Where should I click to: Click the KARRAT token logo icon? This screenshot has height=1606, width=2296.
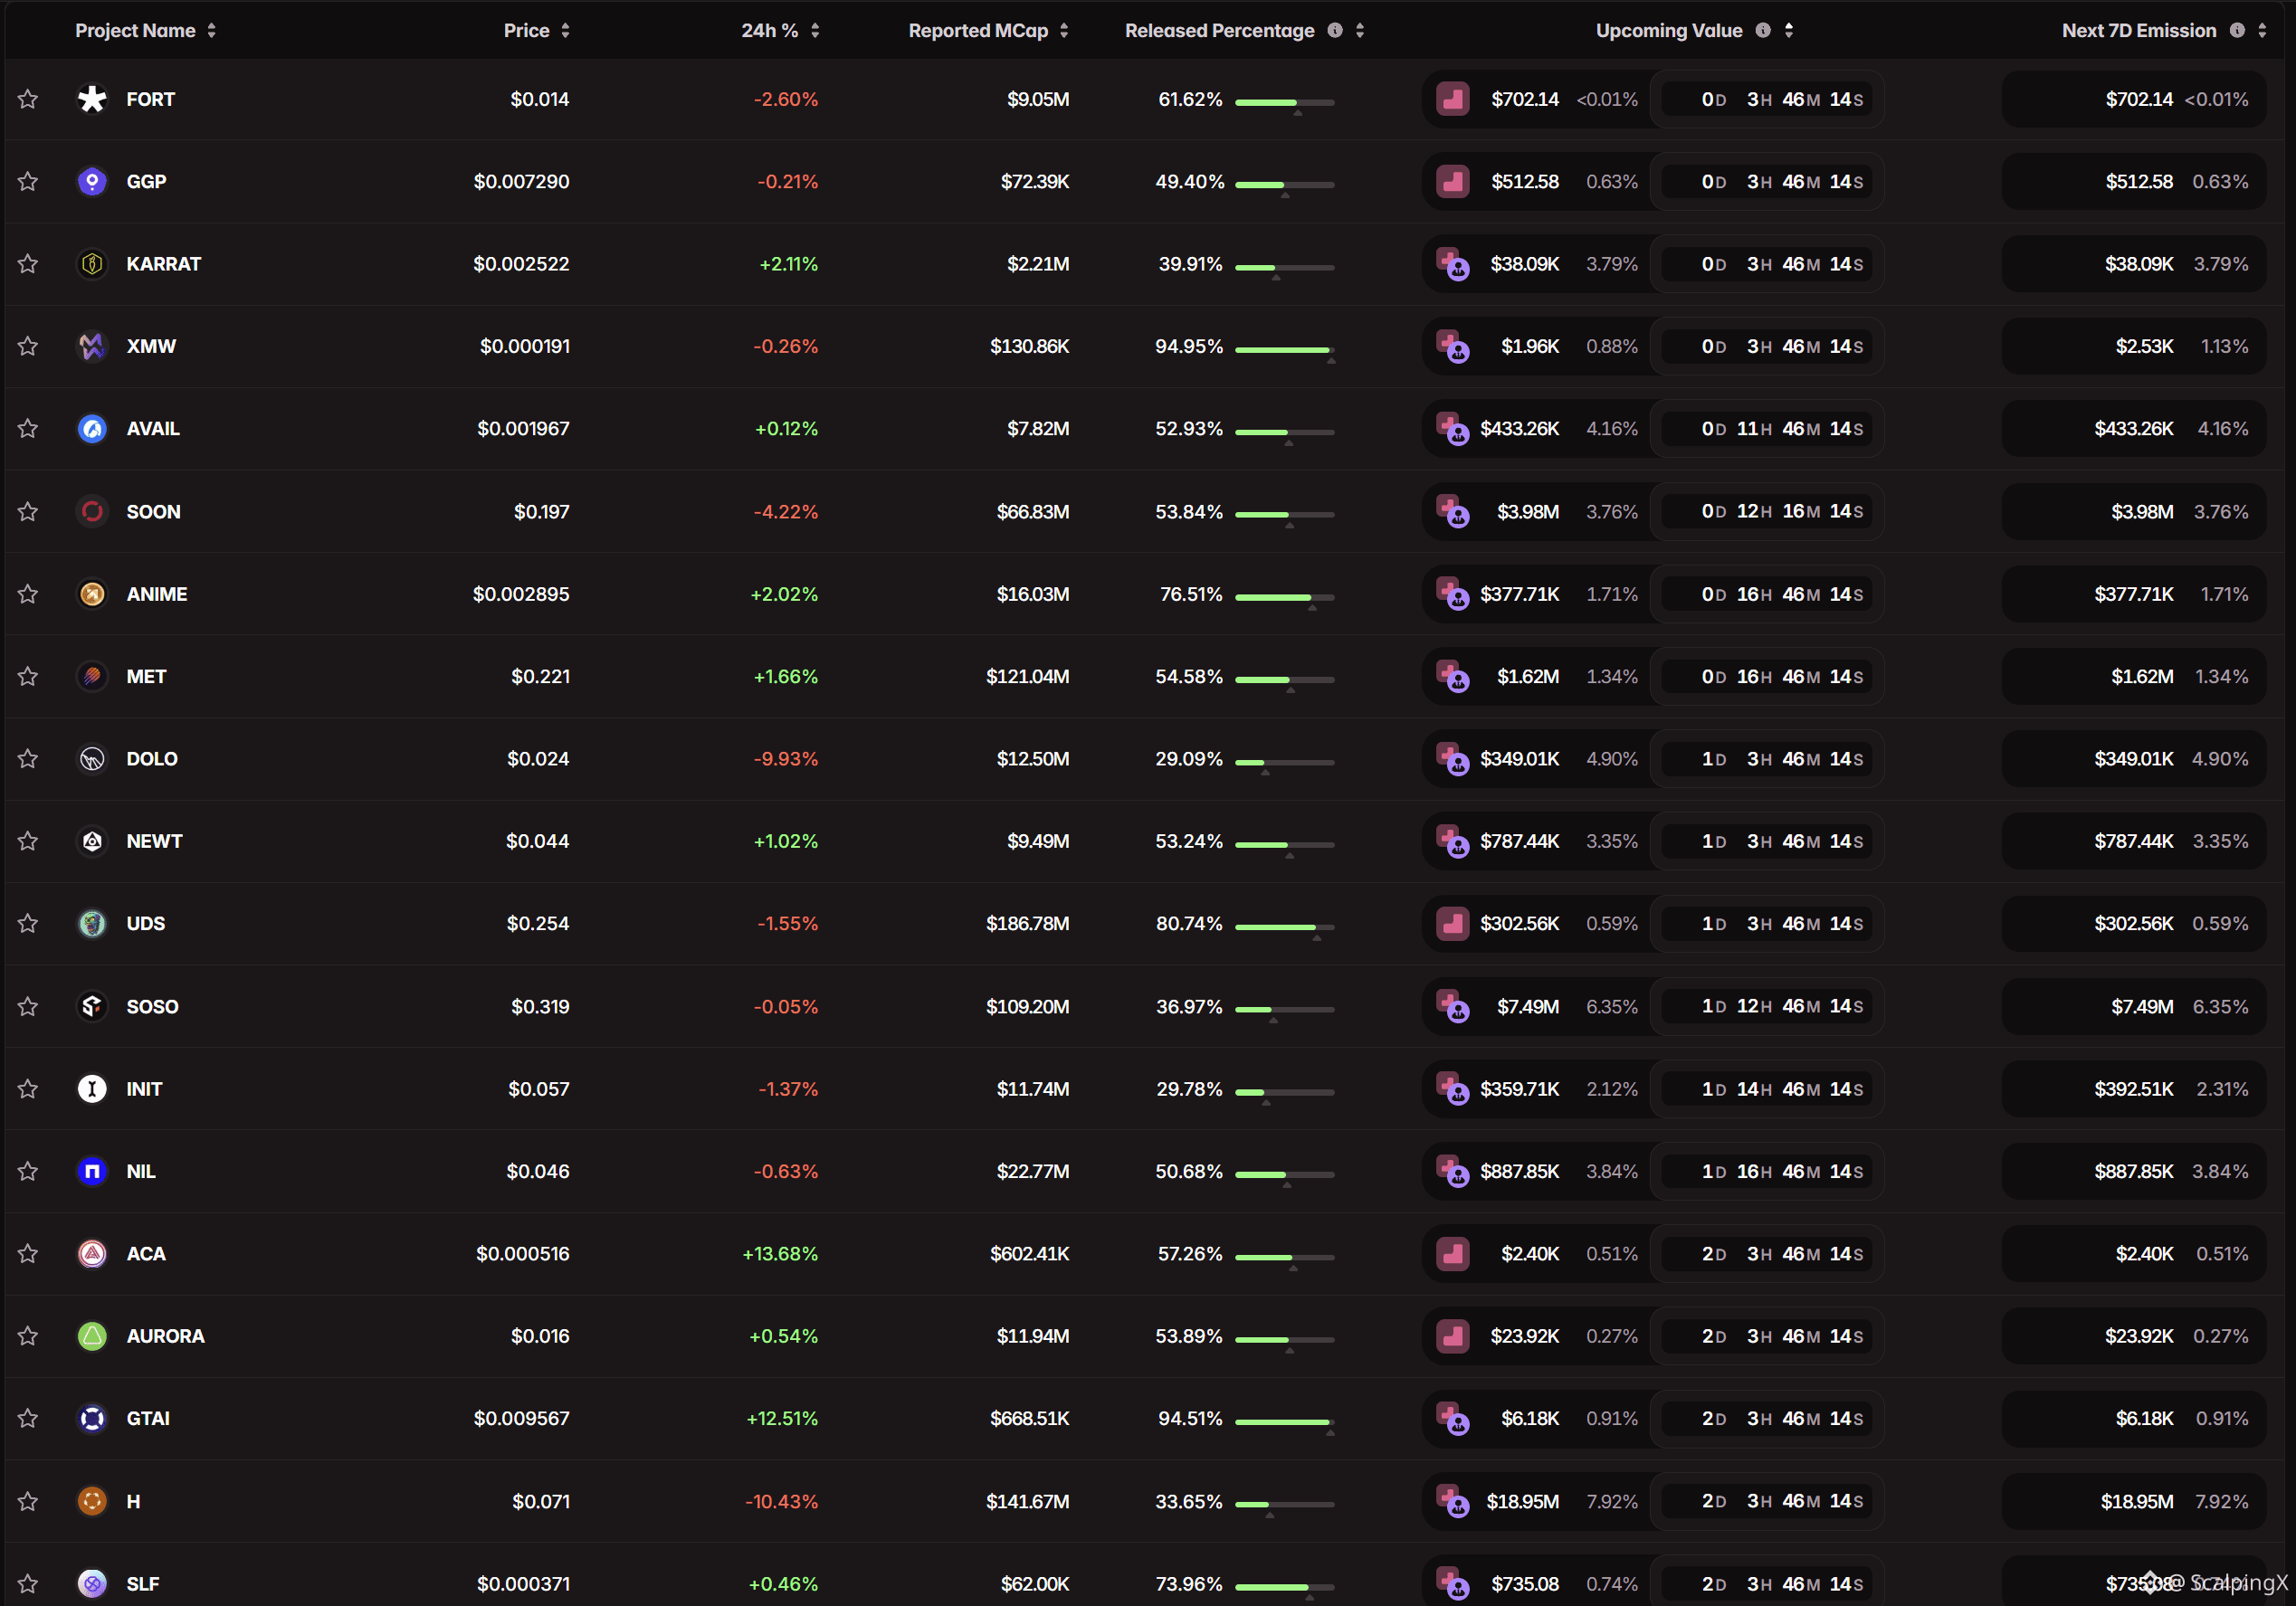pyautogui.click(x=92, y=264)
